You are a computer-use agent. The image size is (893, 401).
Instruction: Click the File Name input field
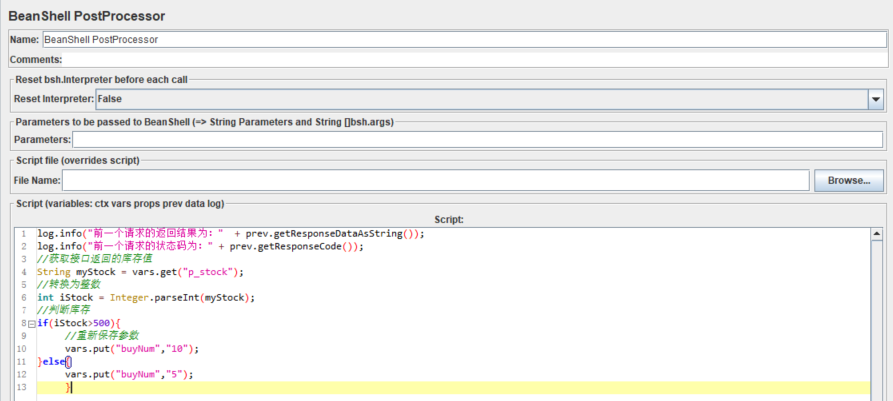(x=436, y=181)
